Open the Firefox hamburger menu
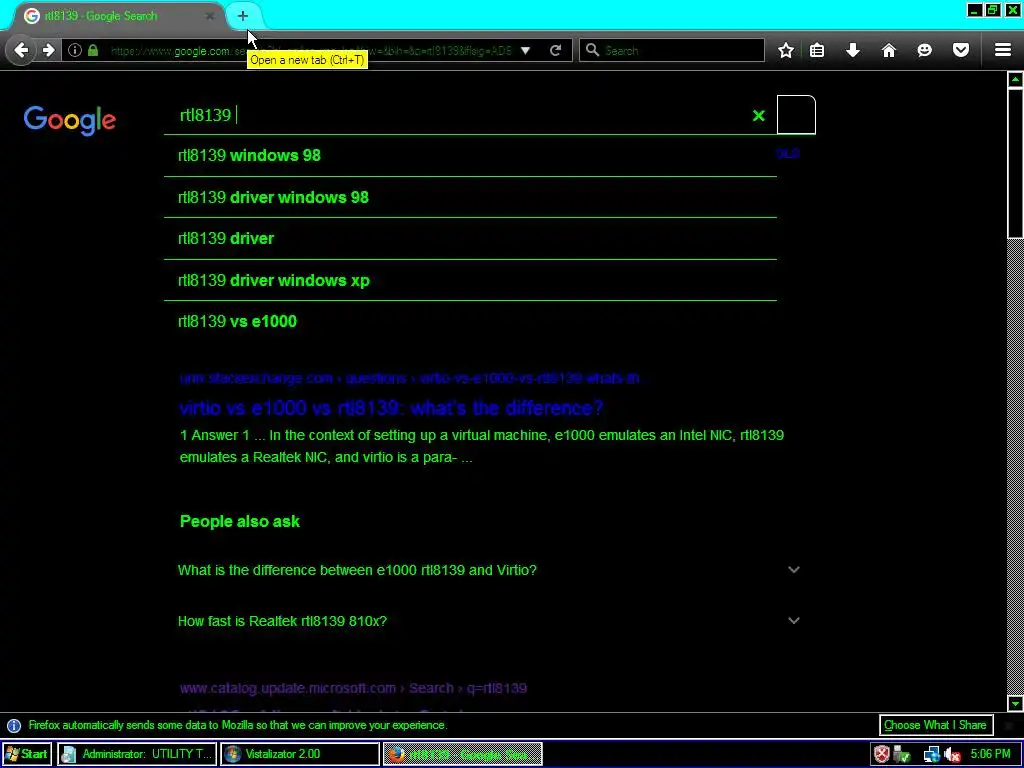The width and height of the screenshot is (1024, 768). (1003, 50)
